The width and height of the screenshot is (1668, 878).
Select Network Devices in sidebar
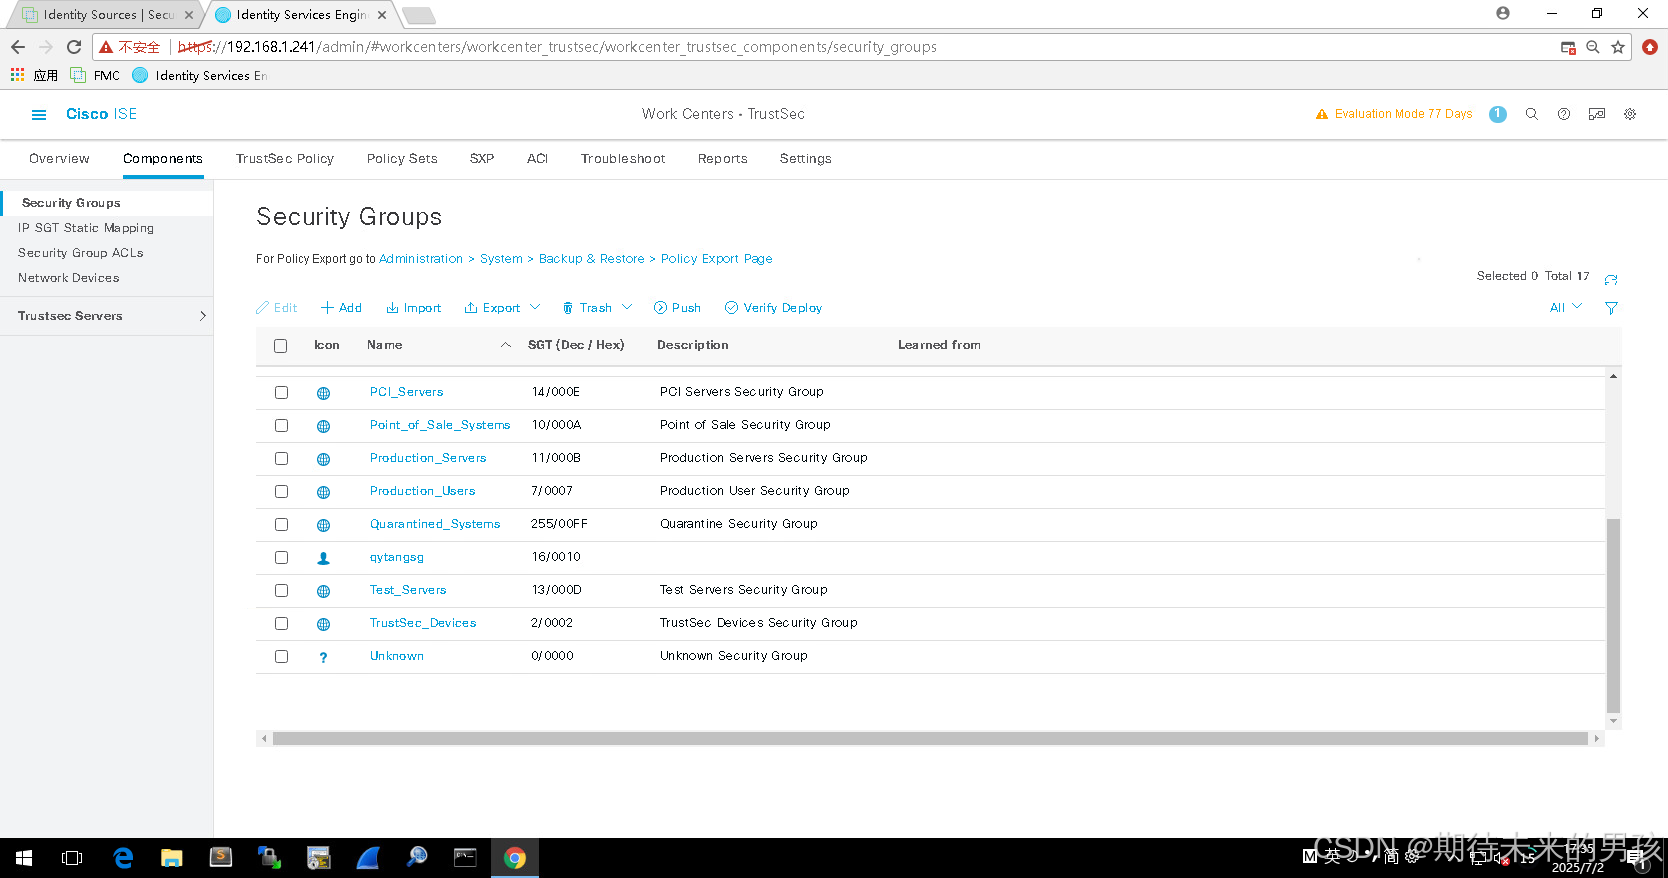(x=69, y=278)
